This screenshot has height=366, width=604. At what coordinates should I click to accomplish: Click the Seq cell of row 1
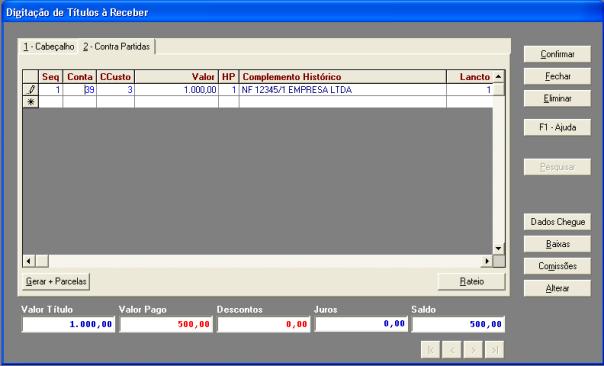click(x=50, y=90)
